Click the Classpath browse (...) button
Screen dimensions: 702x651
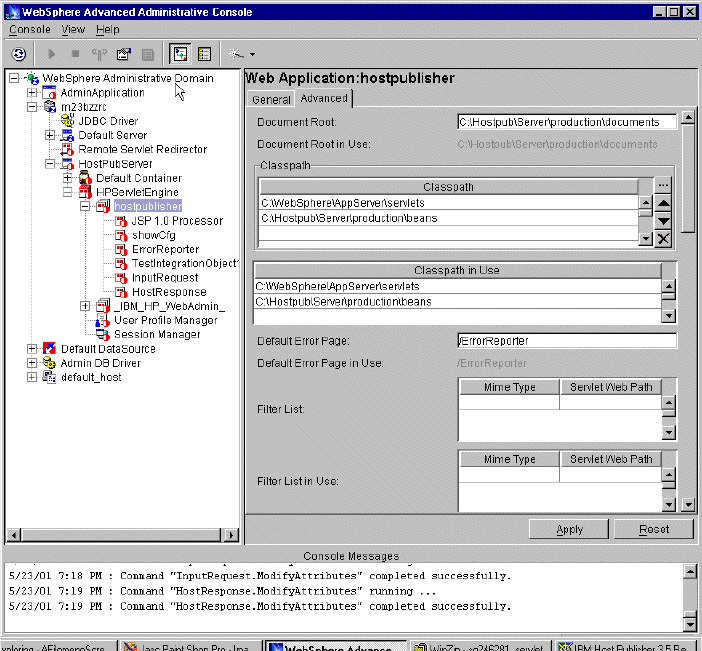pyautogui.click(x=663, y=185)
